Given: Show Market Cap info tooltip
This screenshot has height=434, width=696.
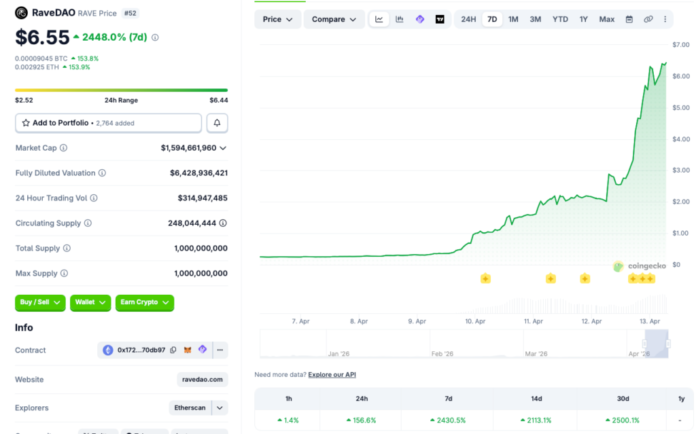Looking at the screenshot, I should [63, 148].
